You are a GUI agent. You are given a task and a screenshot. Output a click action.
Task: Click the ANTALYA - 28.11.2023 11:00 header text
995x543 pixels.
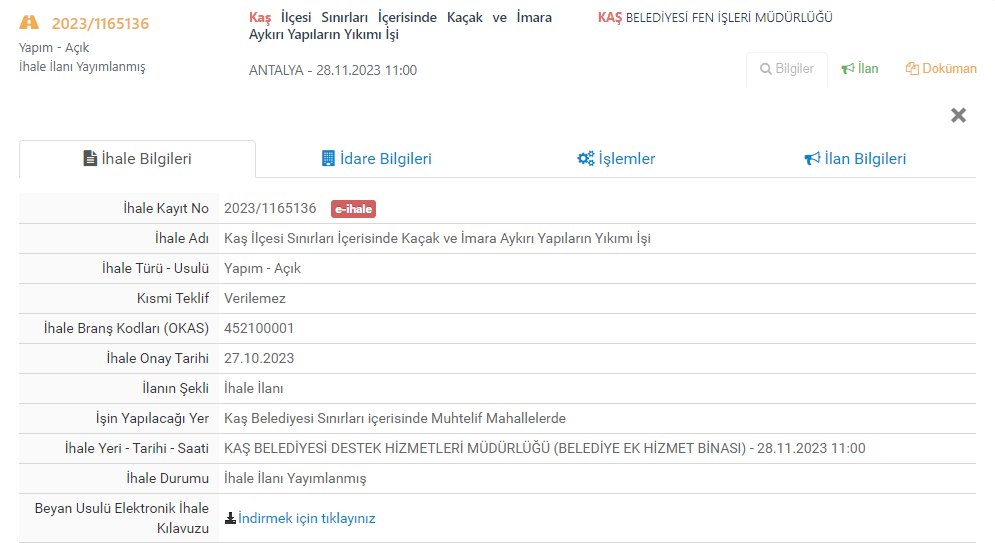pos(333,70)
